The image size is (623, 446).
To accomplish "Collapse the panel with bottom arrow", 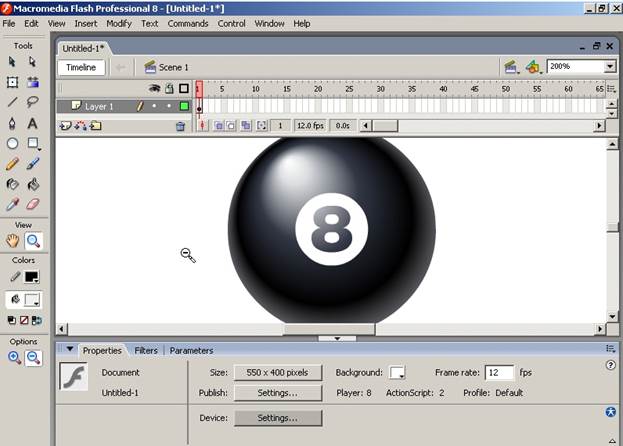I will point(337,339).
